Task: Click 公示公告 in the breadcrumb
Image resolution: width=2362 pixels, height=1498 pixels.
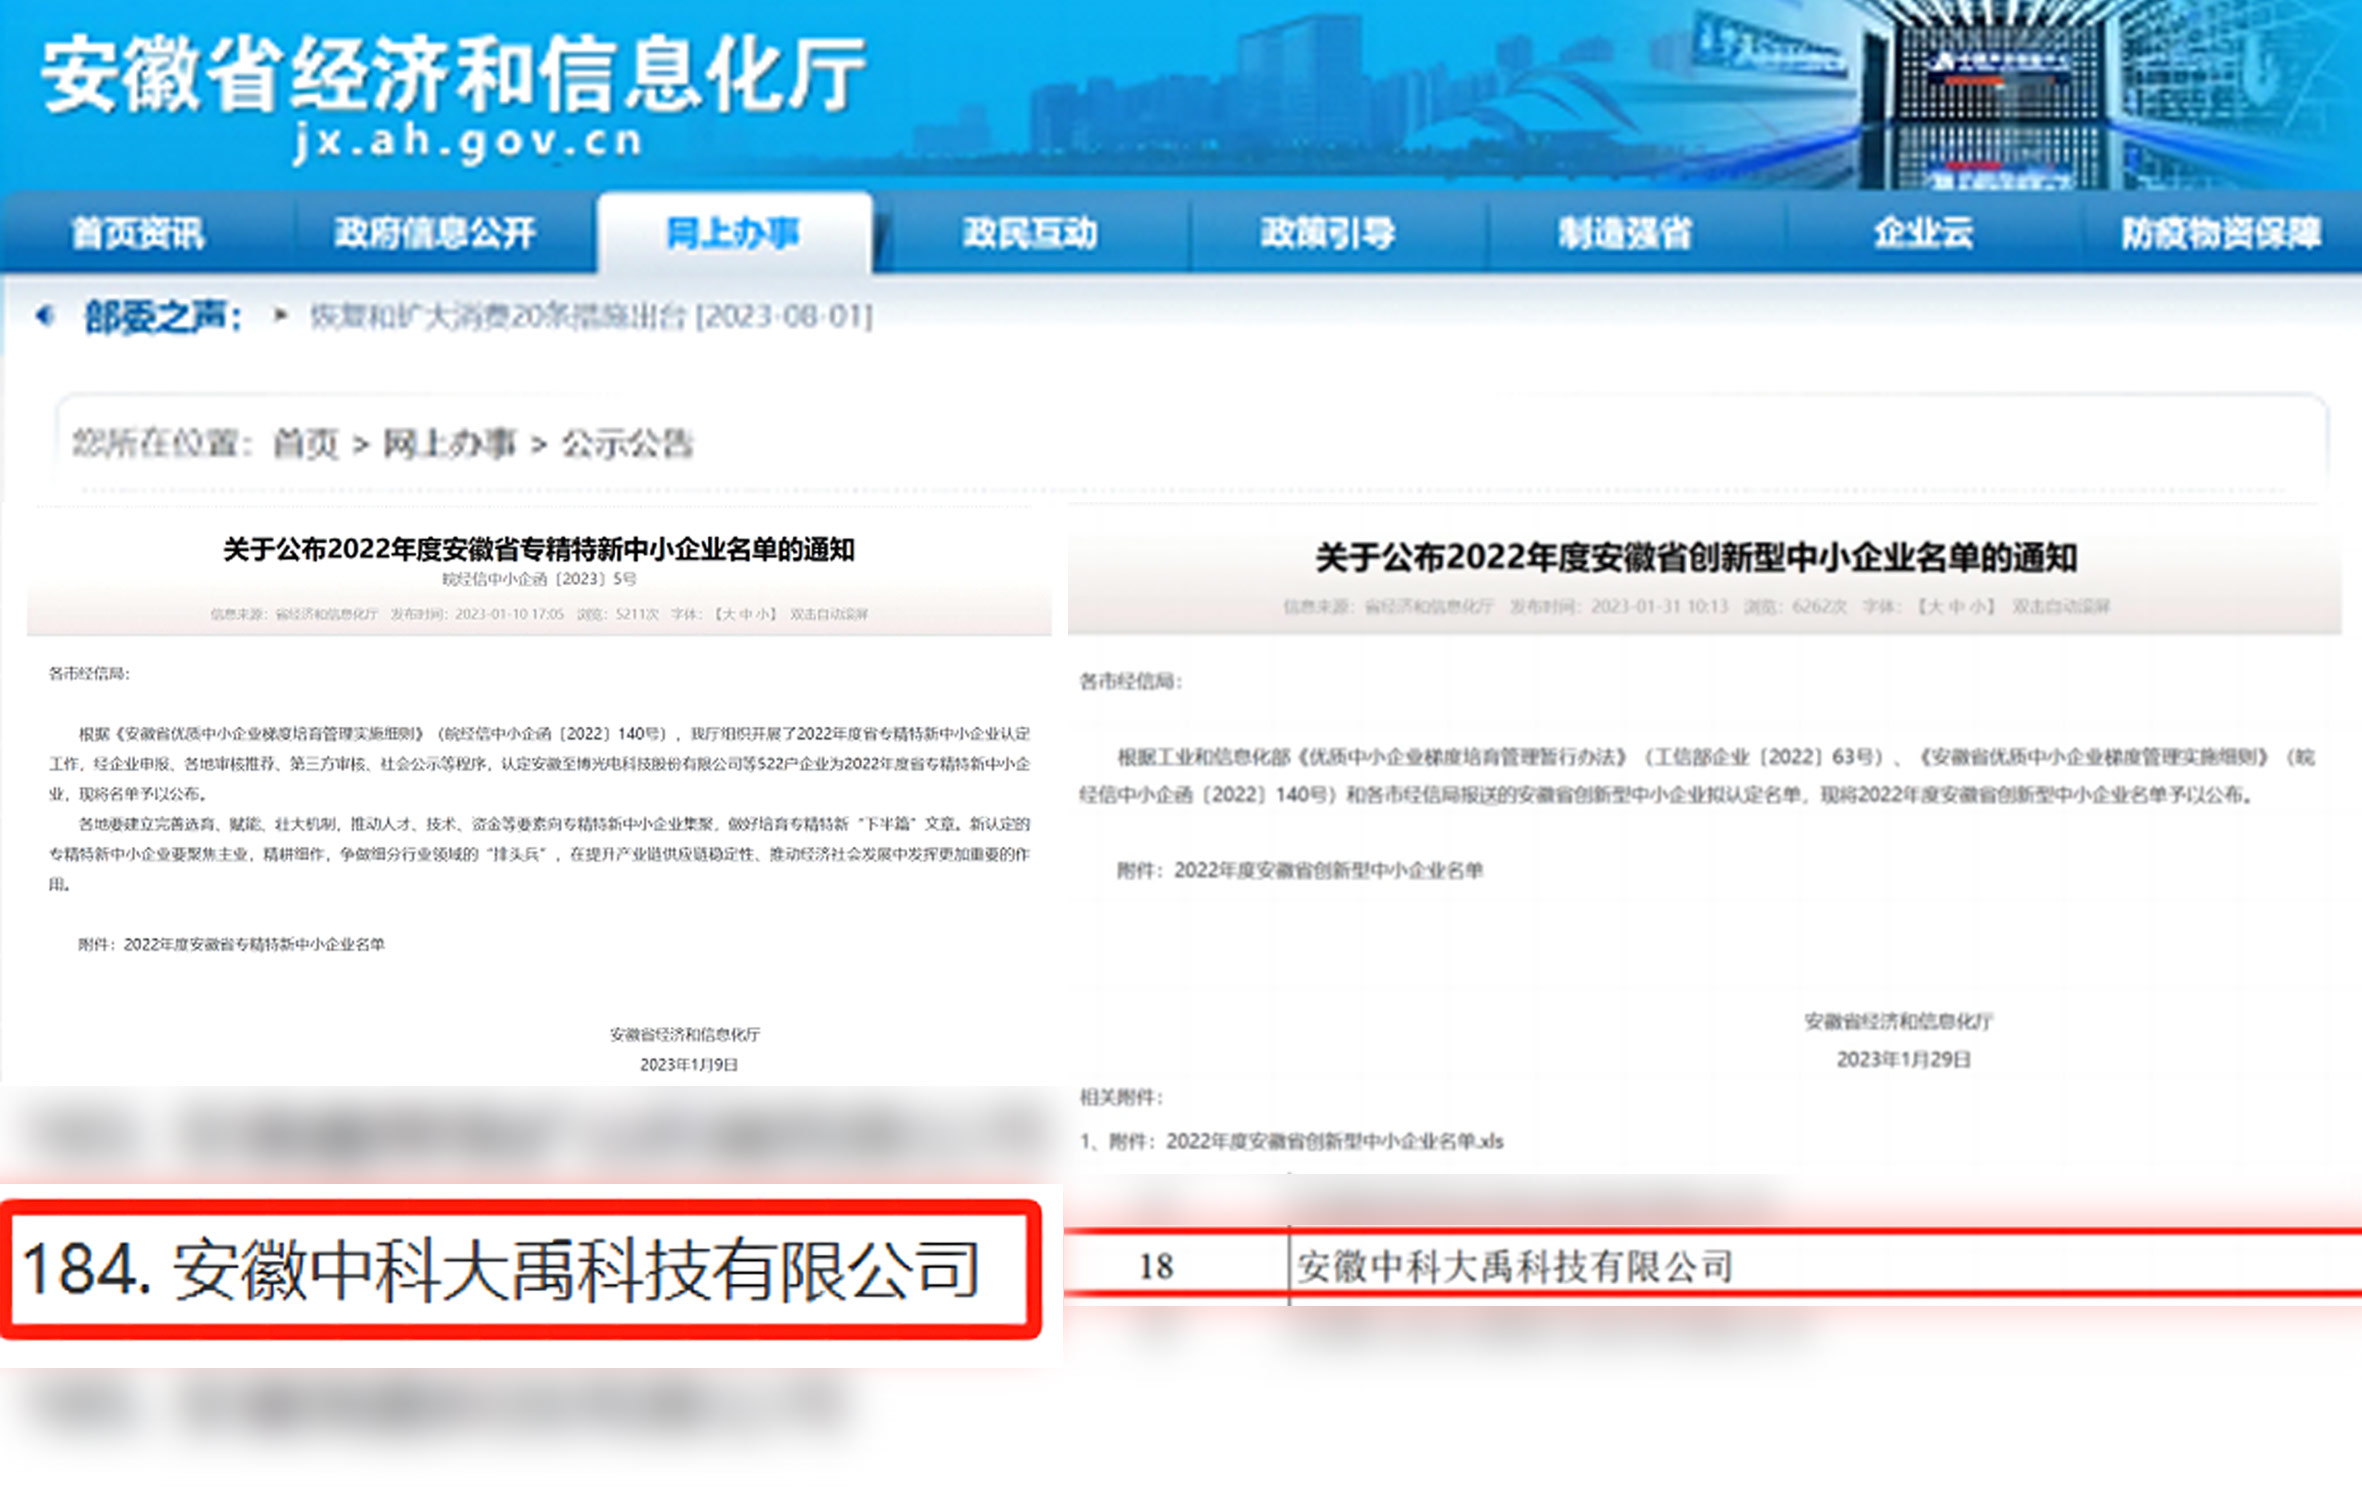Action: [x=627, y=443]
